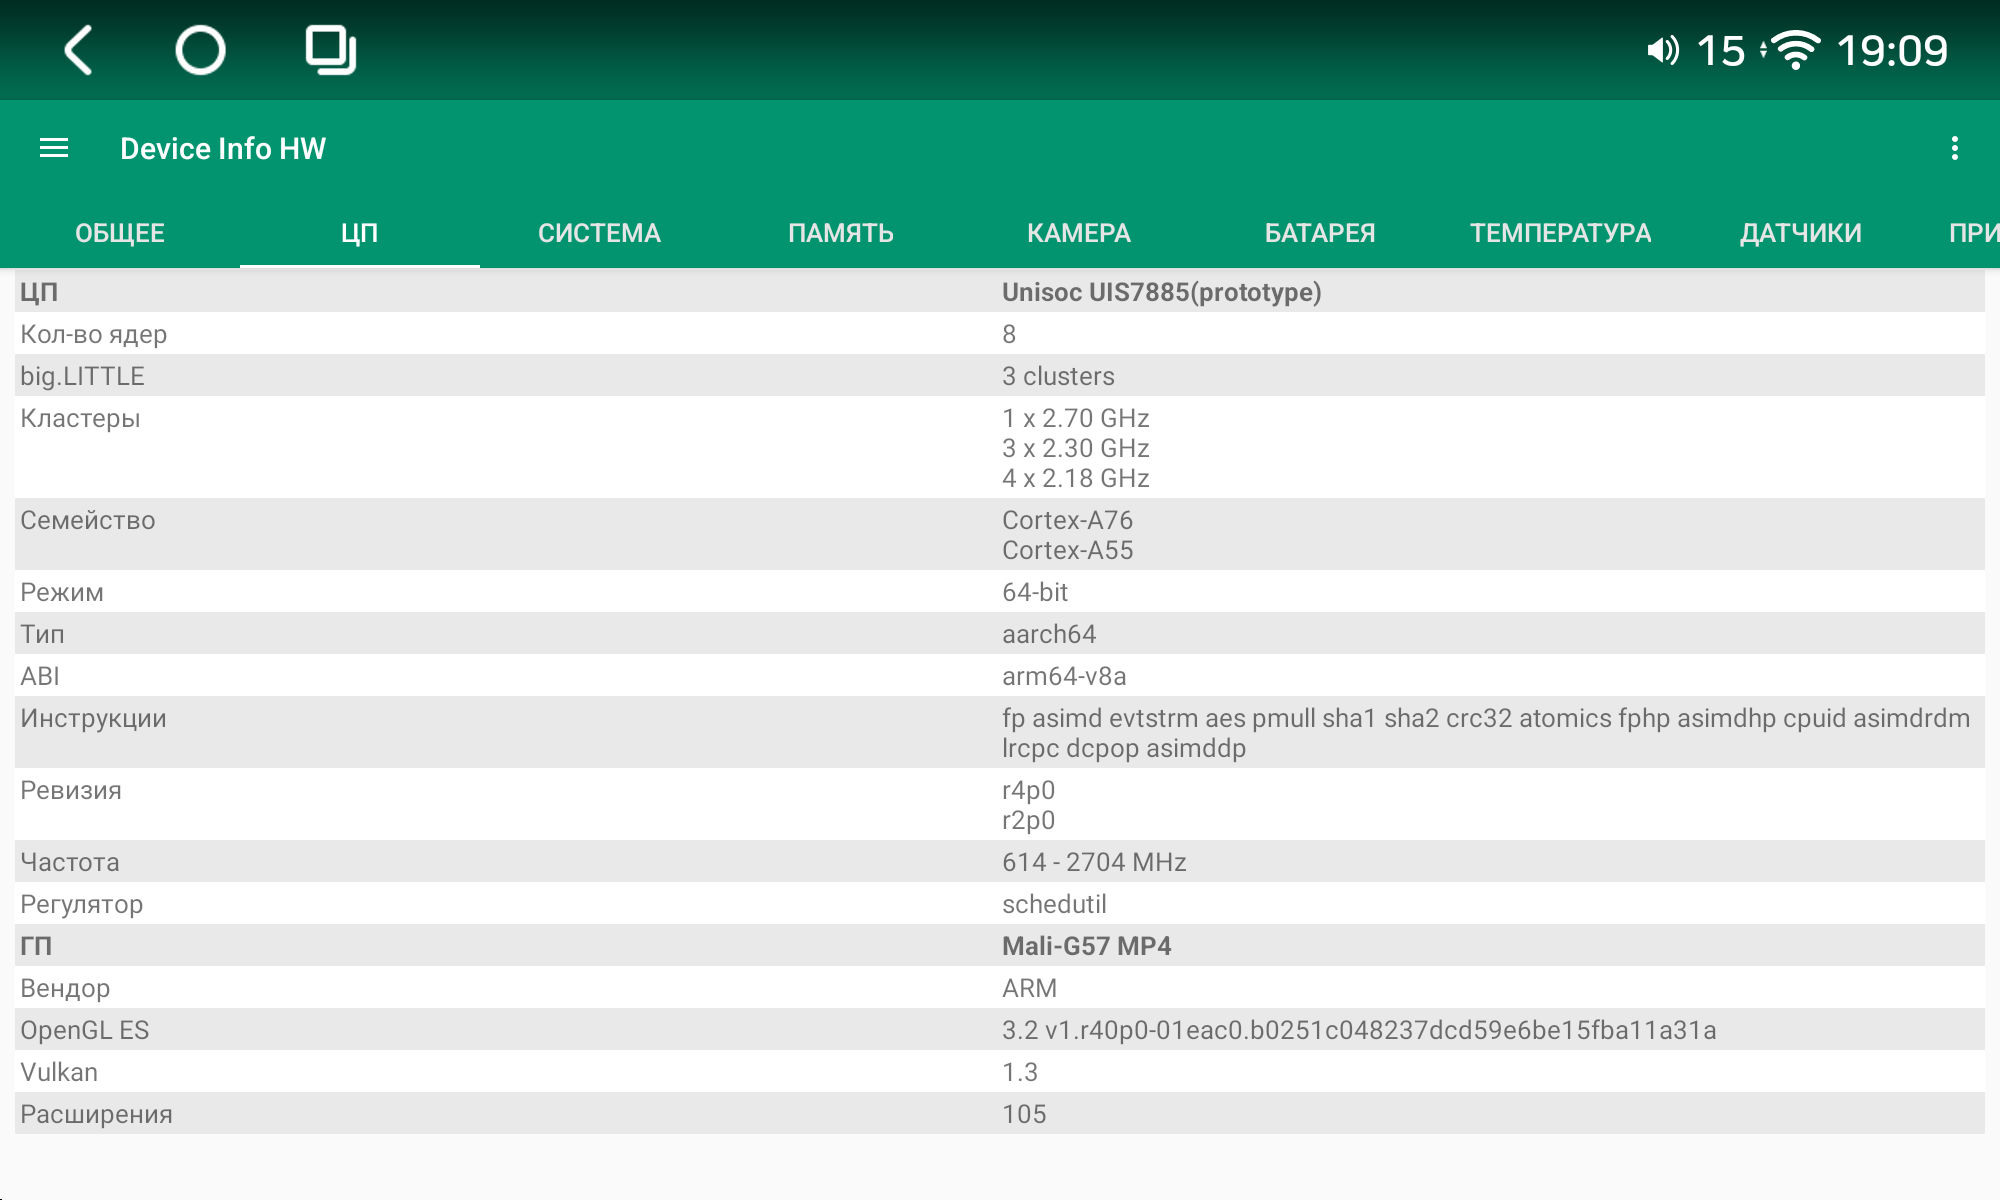Switch to the КАМЕРА tab
Viewport: 2000px width, 1200px height.
point(1080,233)
